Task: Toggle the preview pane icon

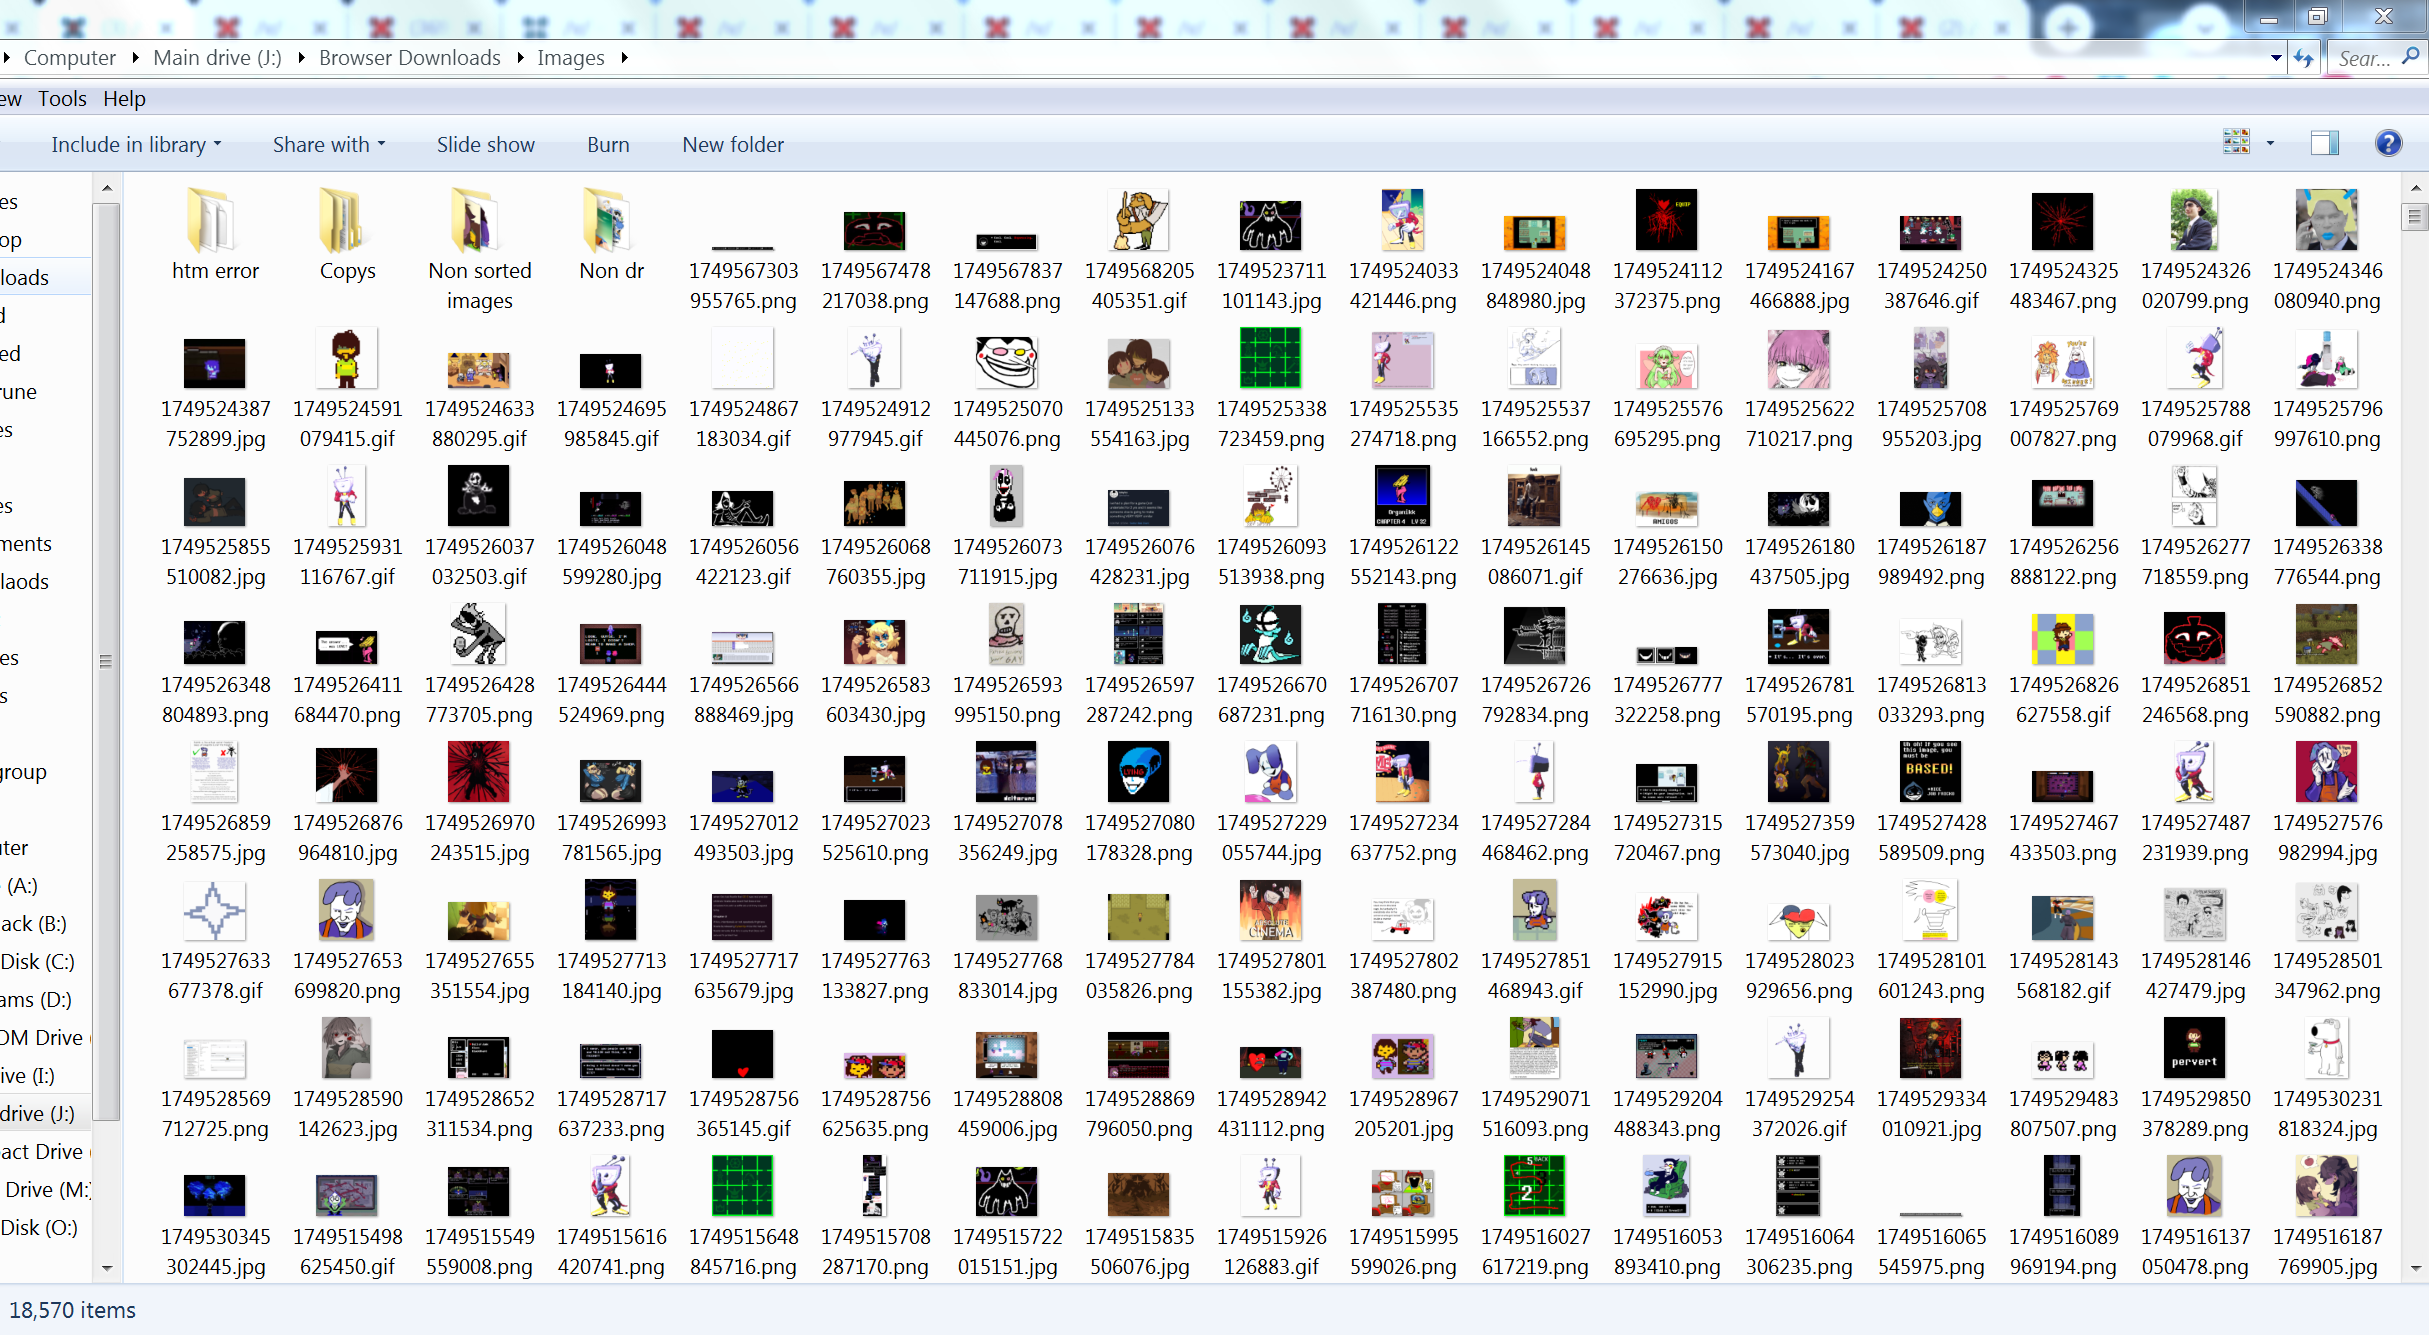Action: (2324, 144)
